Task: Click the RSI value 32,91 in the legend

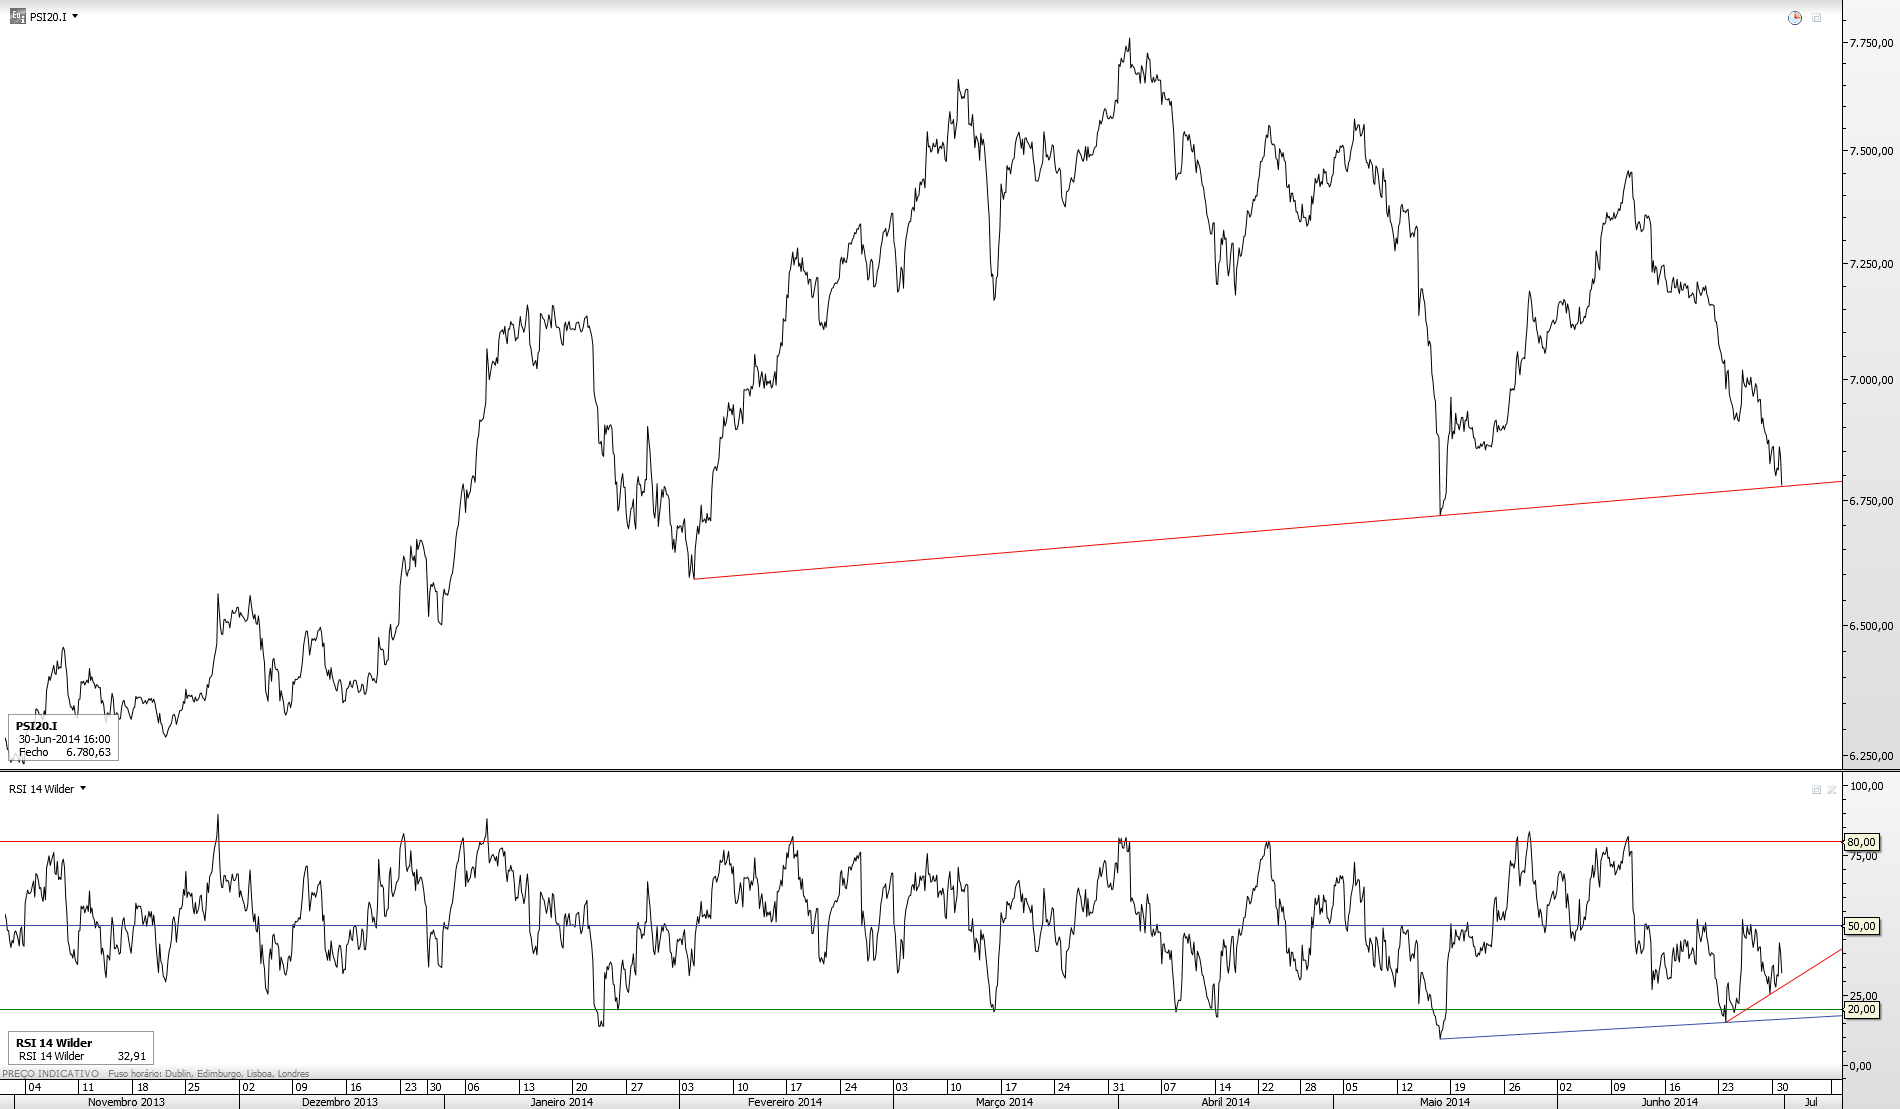Action: [132, 1056]
